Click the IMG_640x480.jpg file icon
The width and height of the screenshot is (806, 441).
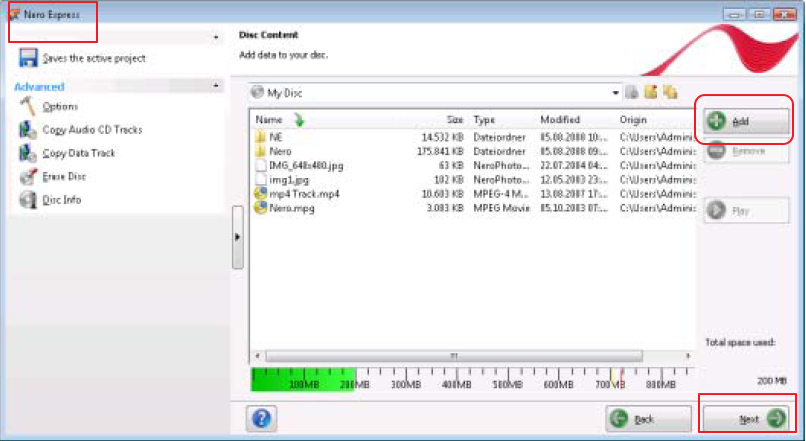tap(261, 166)
